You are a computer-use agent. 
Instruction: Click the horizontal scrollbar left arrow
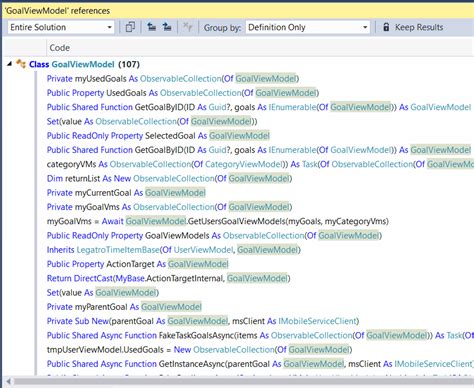[x=8, y=381]
